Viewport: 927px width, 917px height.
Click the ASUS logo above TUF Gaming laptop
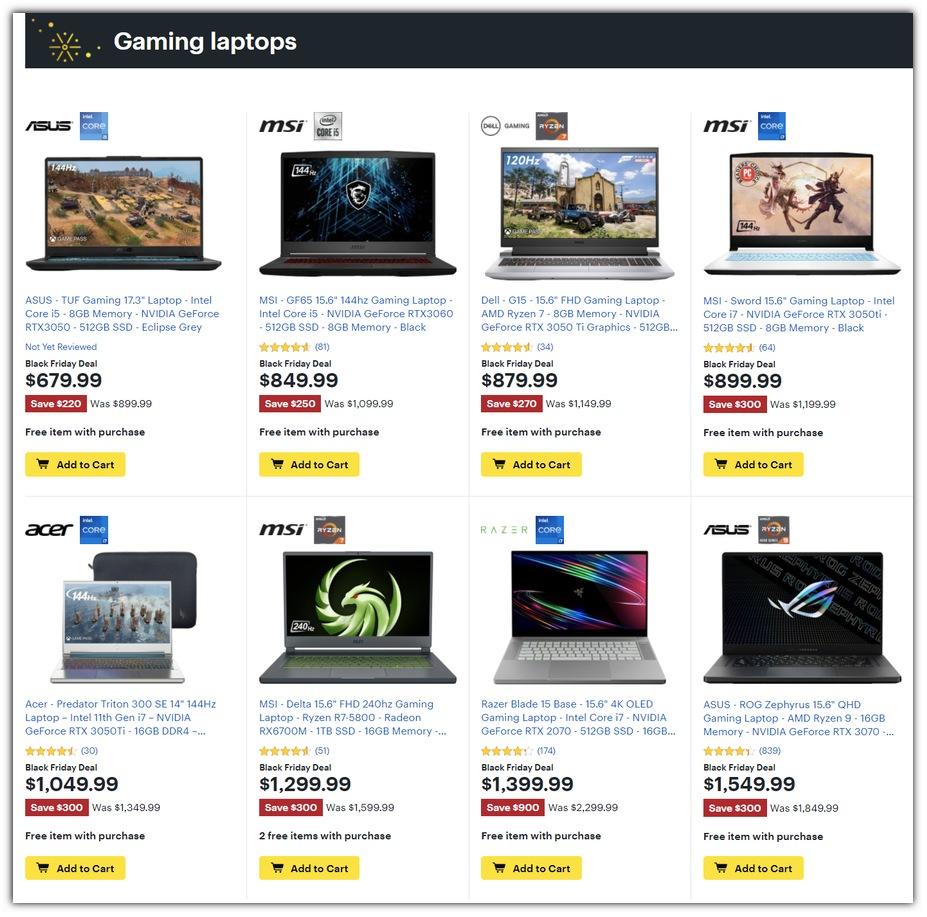tap(48, 126)
